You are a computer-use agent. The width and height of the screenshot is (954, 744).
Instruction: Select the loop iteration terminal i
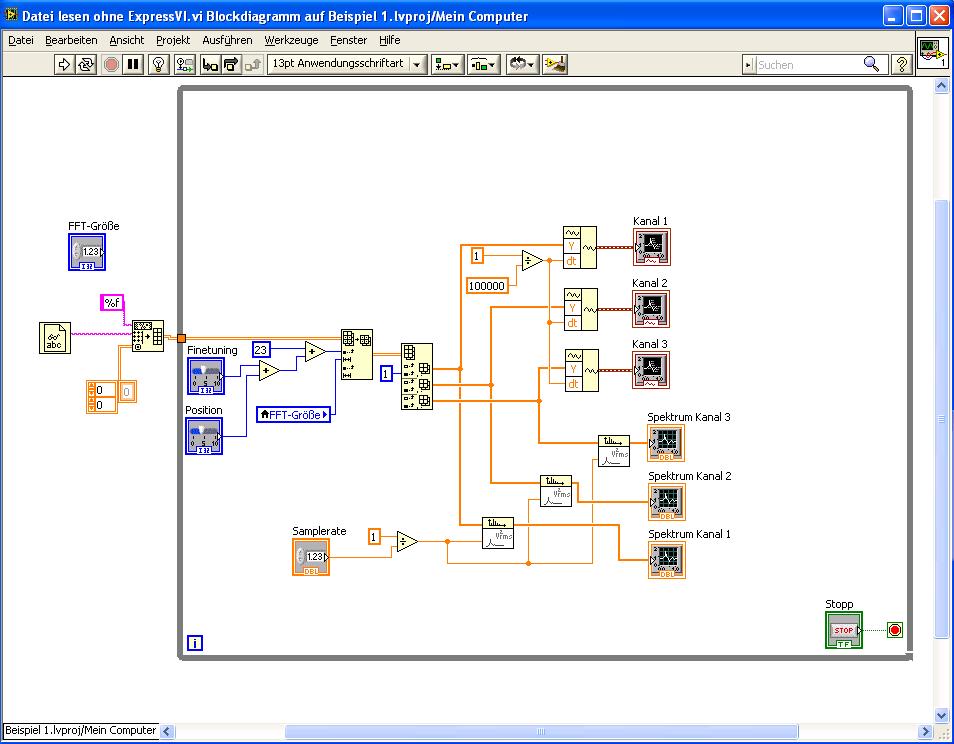[195, 643]
